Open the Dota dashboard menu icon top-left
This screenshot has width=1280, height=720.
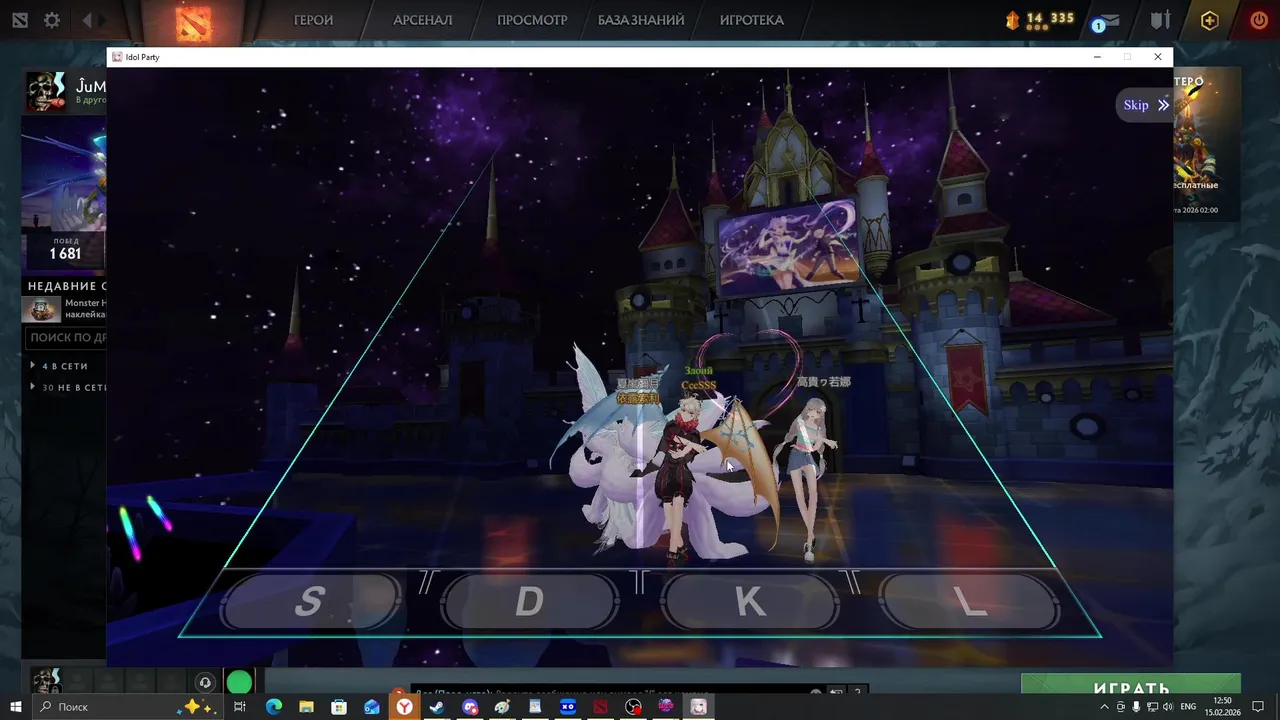coord(20,20)
